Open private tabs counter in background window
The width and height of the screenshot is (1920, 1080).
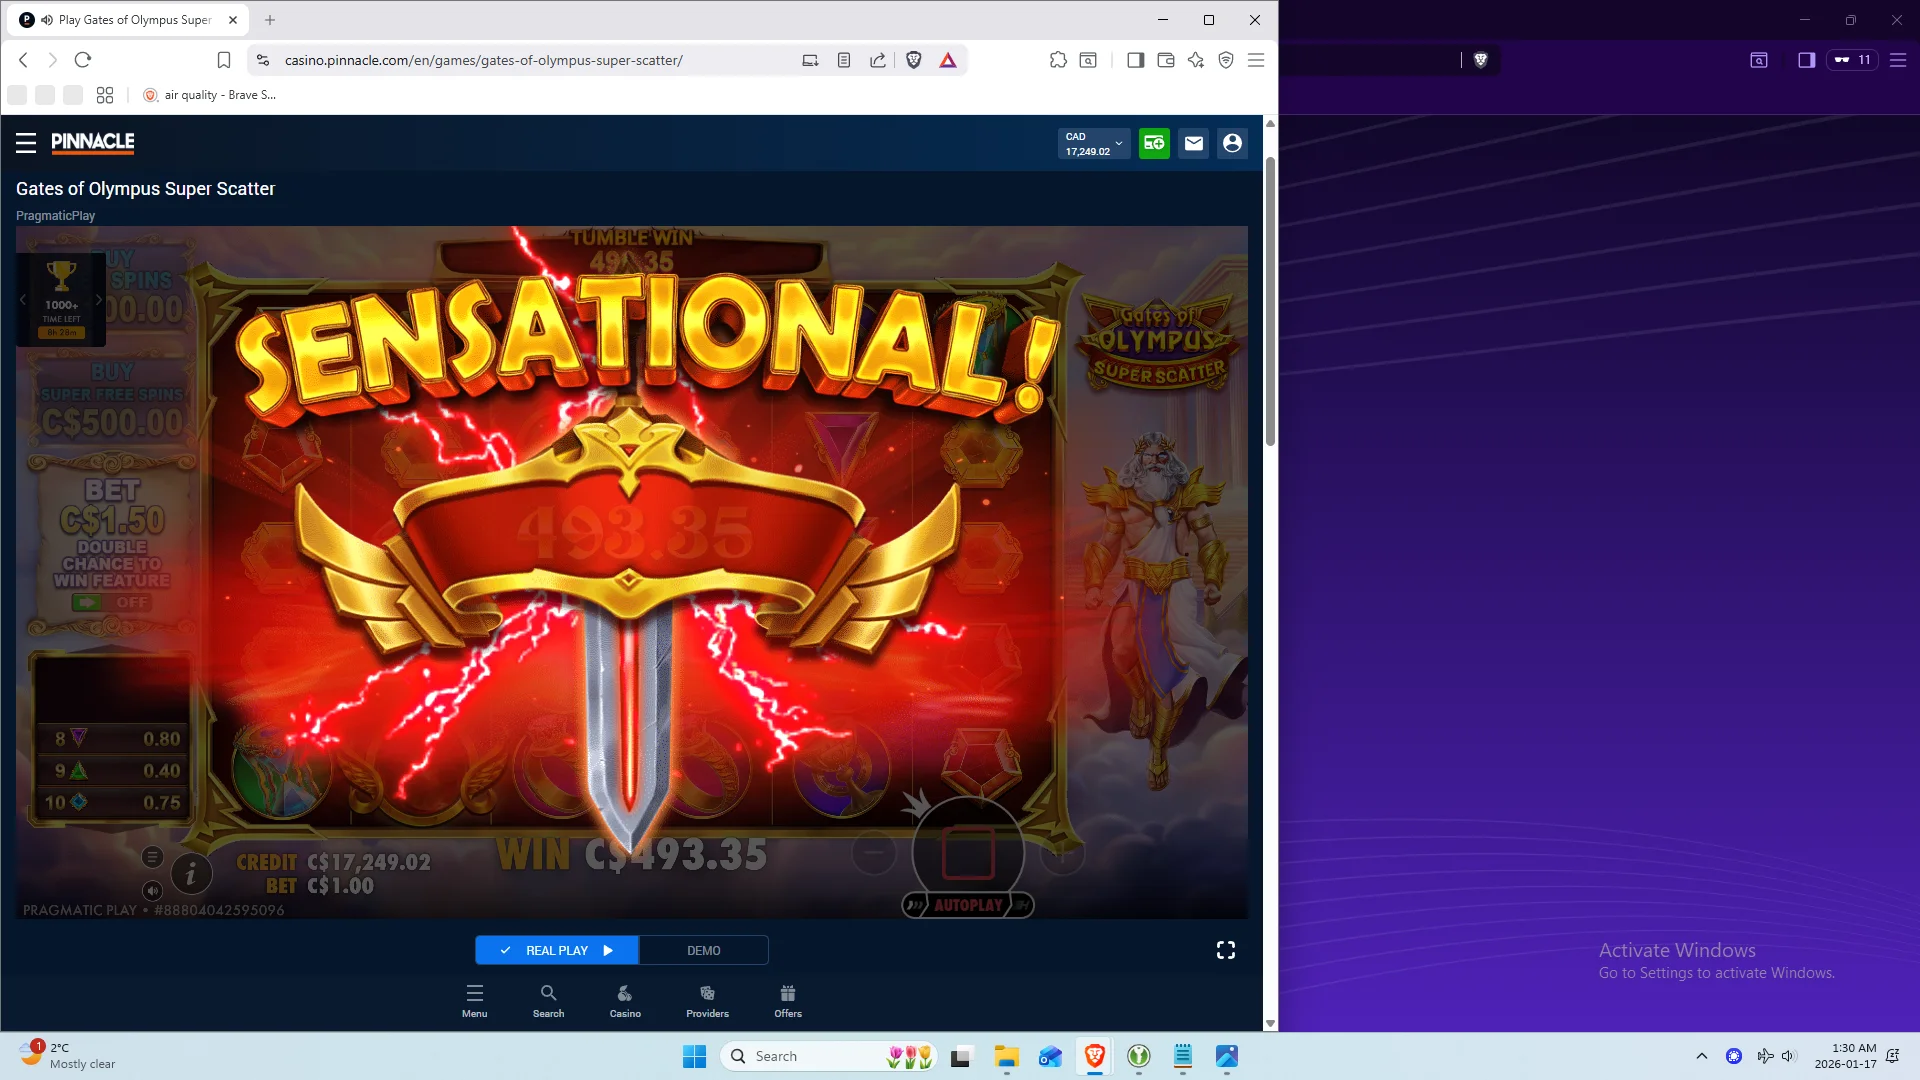coord(1852,60)
